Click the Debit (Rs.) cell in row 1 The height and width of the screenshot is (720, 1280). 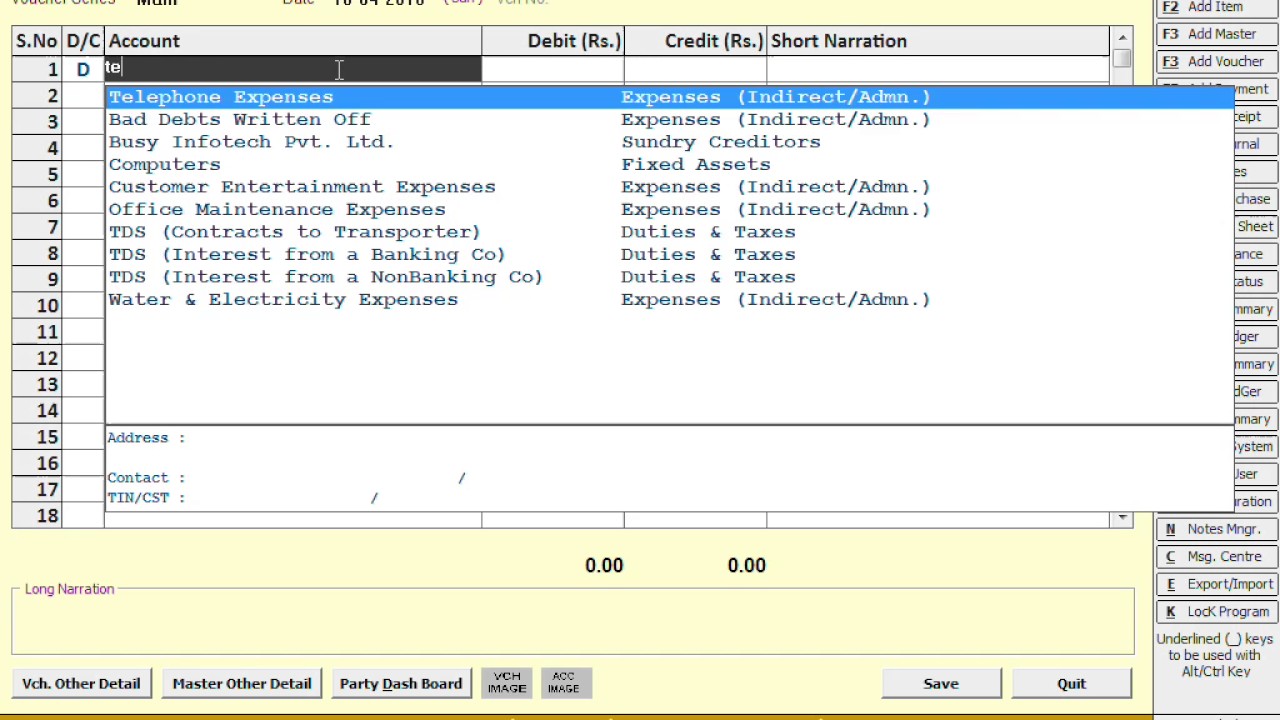(x=553, y=69)
